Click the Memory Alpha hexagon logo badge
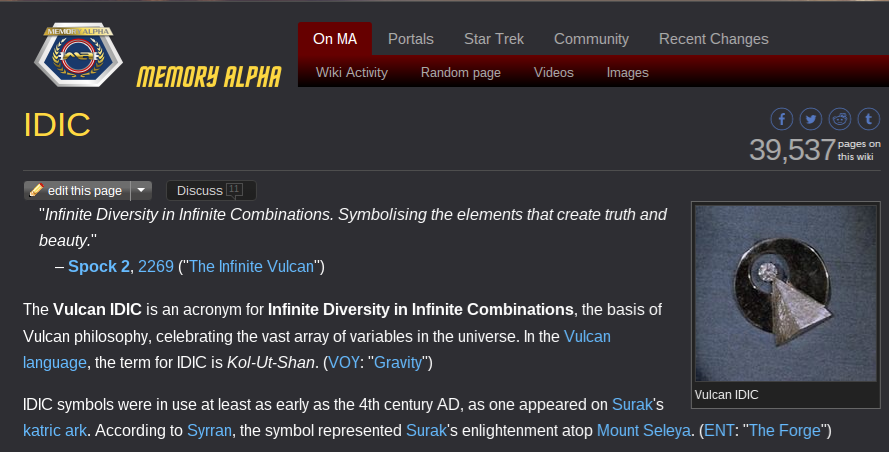Screen dimensions: 889x452 [78, 56]
